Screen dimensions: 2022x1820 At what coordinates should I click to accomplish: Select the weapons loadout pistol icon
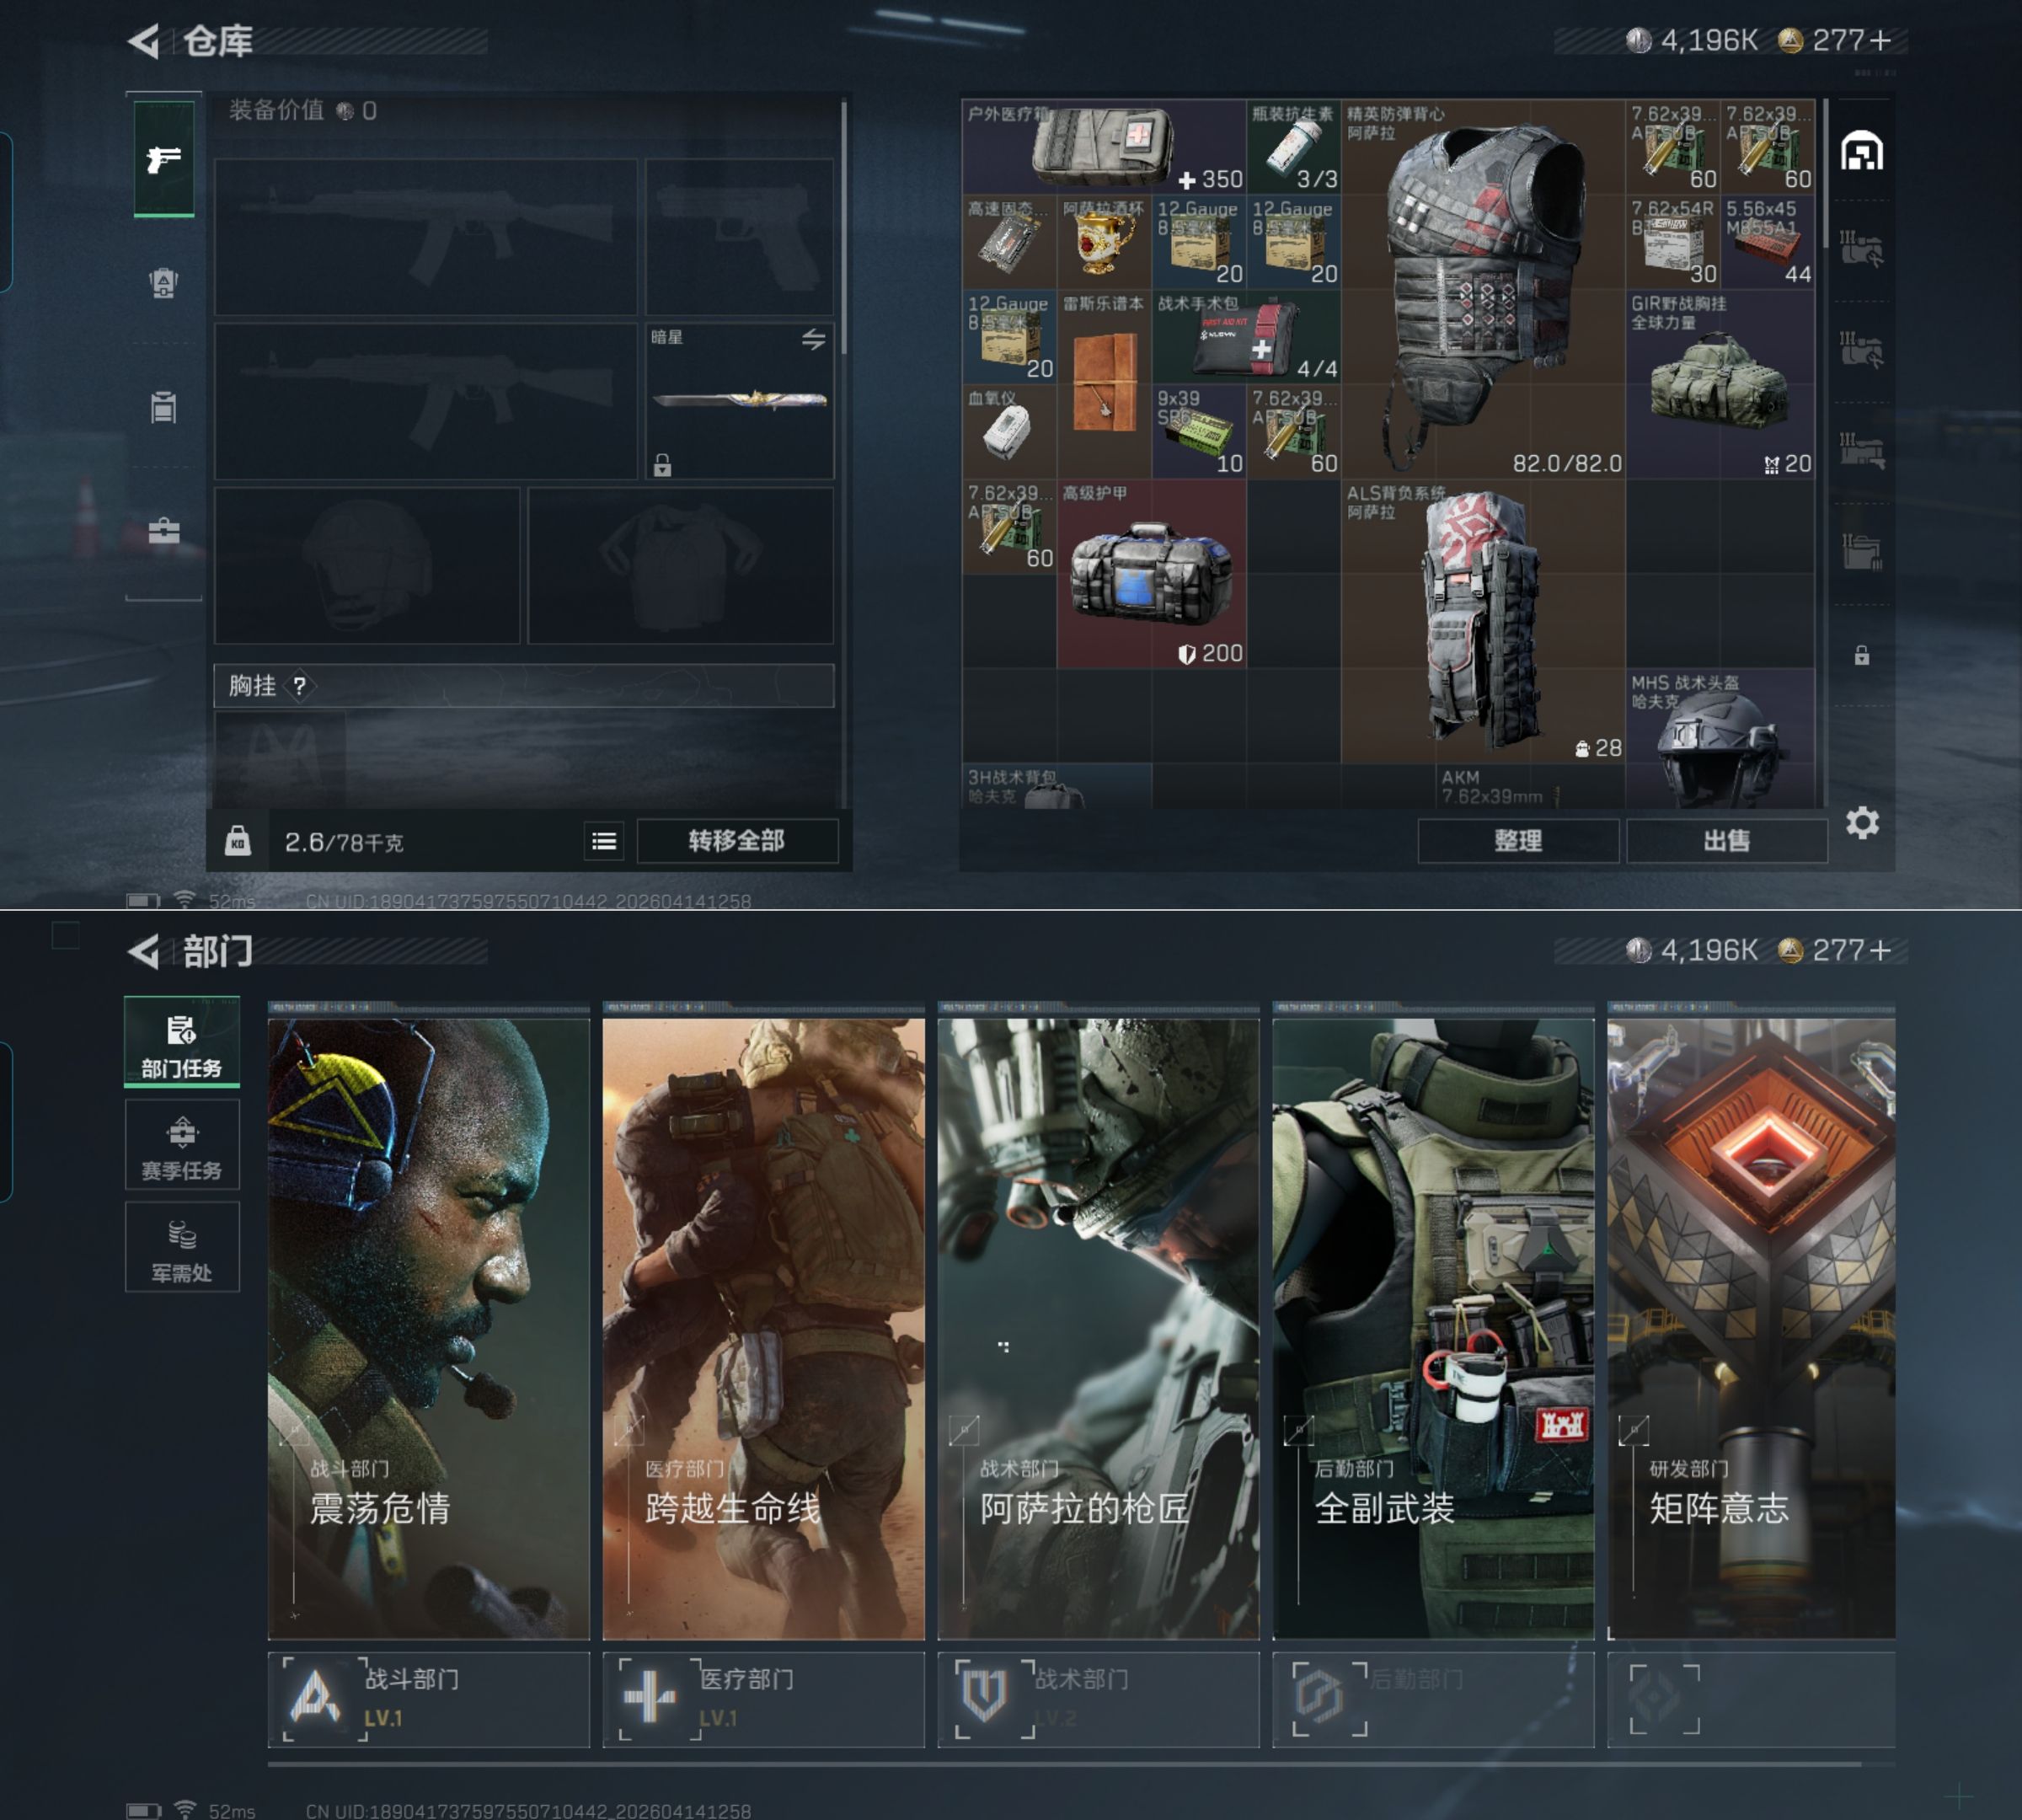point(164,159)
